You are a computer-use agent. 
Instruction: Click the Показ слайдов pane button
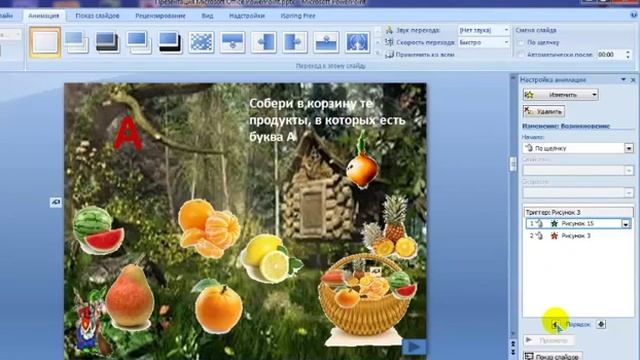click(553, 356)
